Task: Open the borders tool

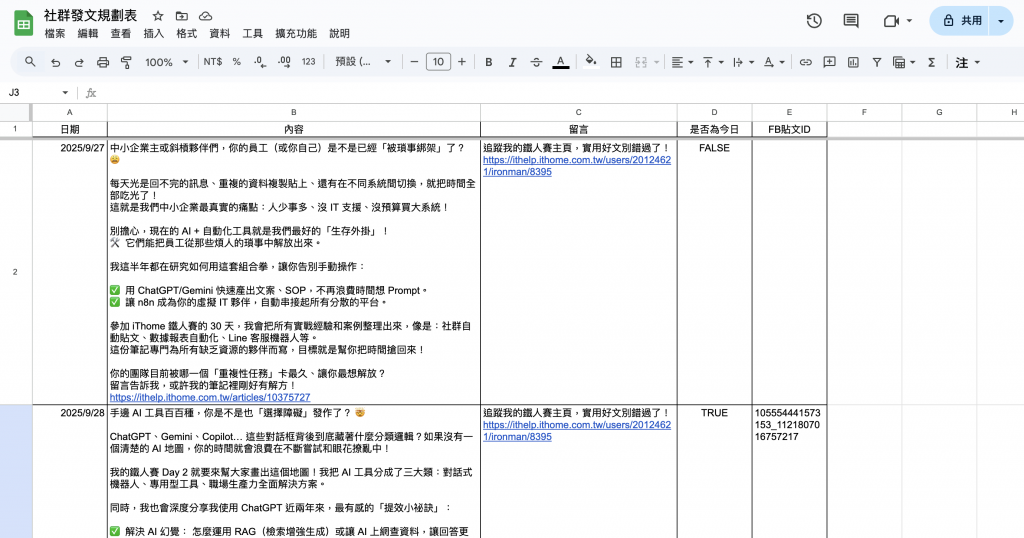Action: tap(616, 62)
